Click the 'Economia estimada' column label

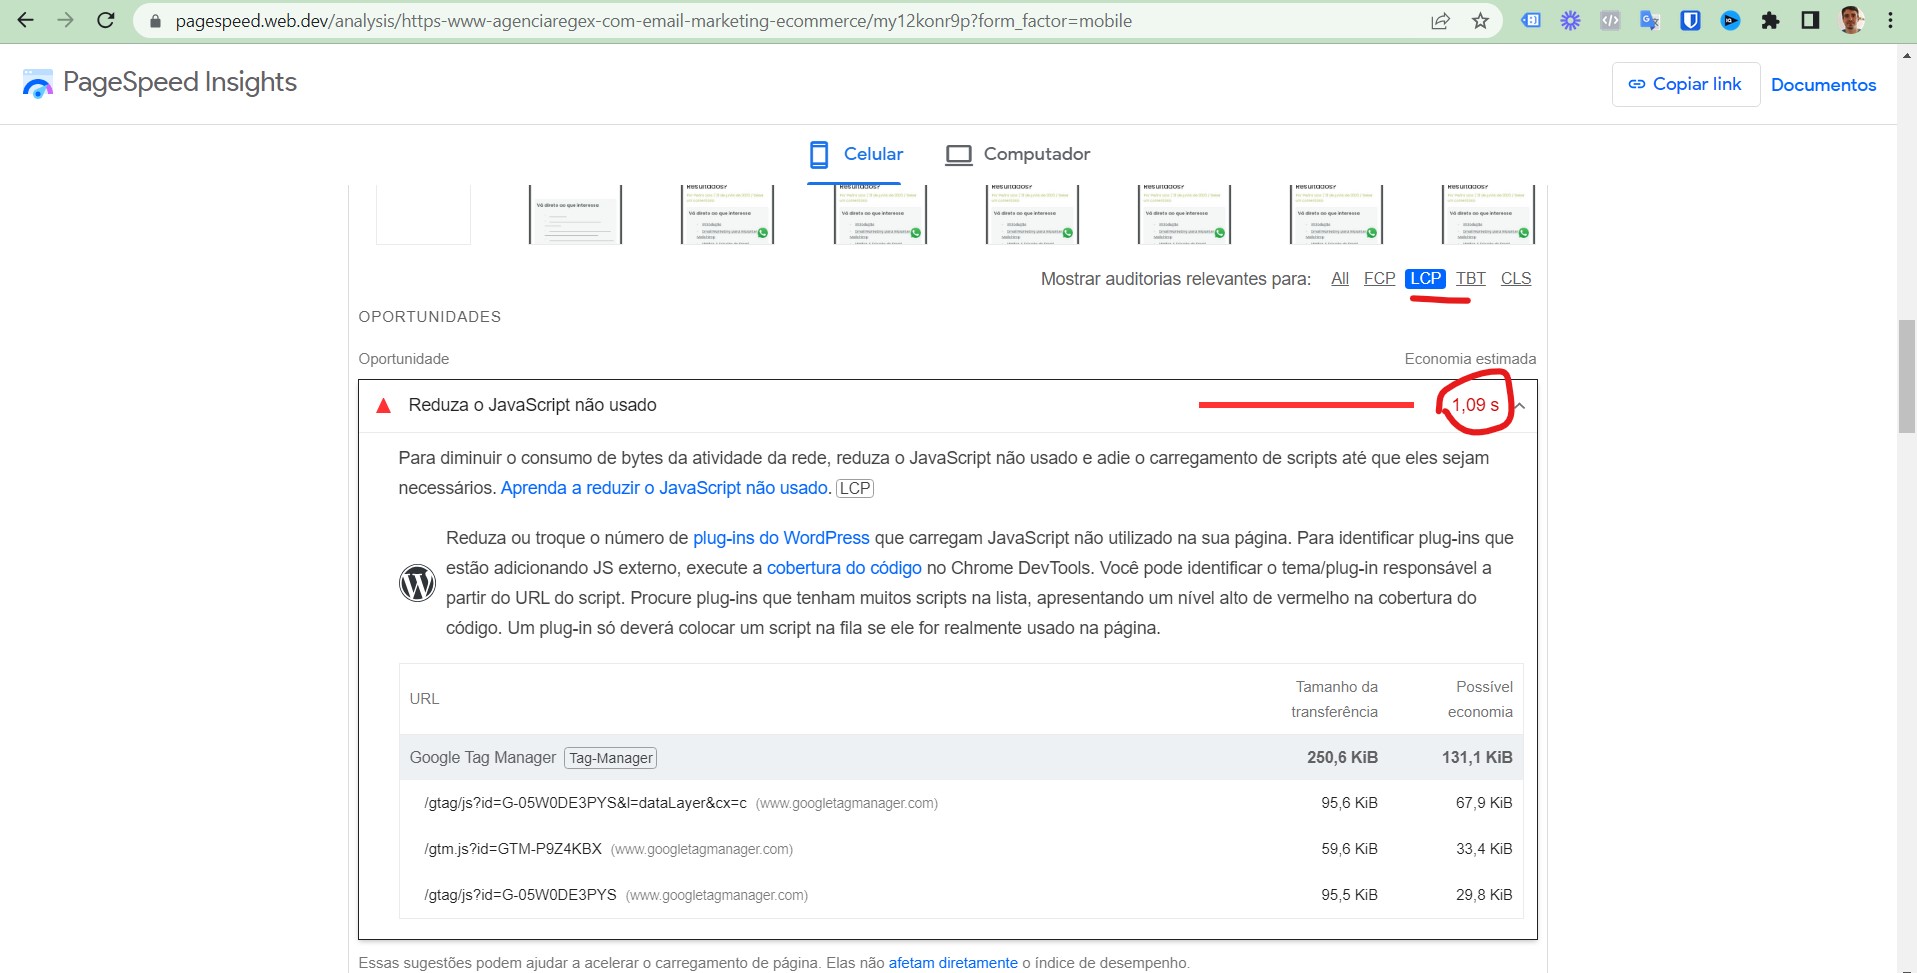point(1470,359)
